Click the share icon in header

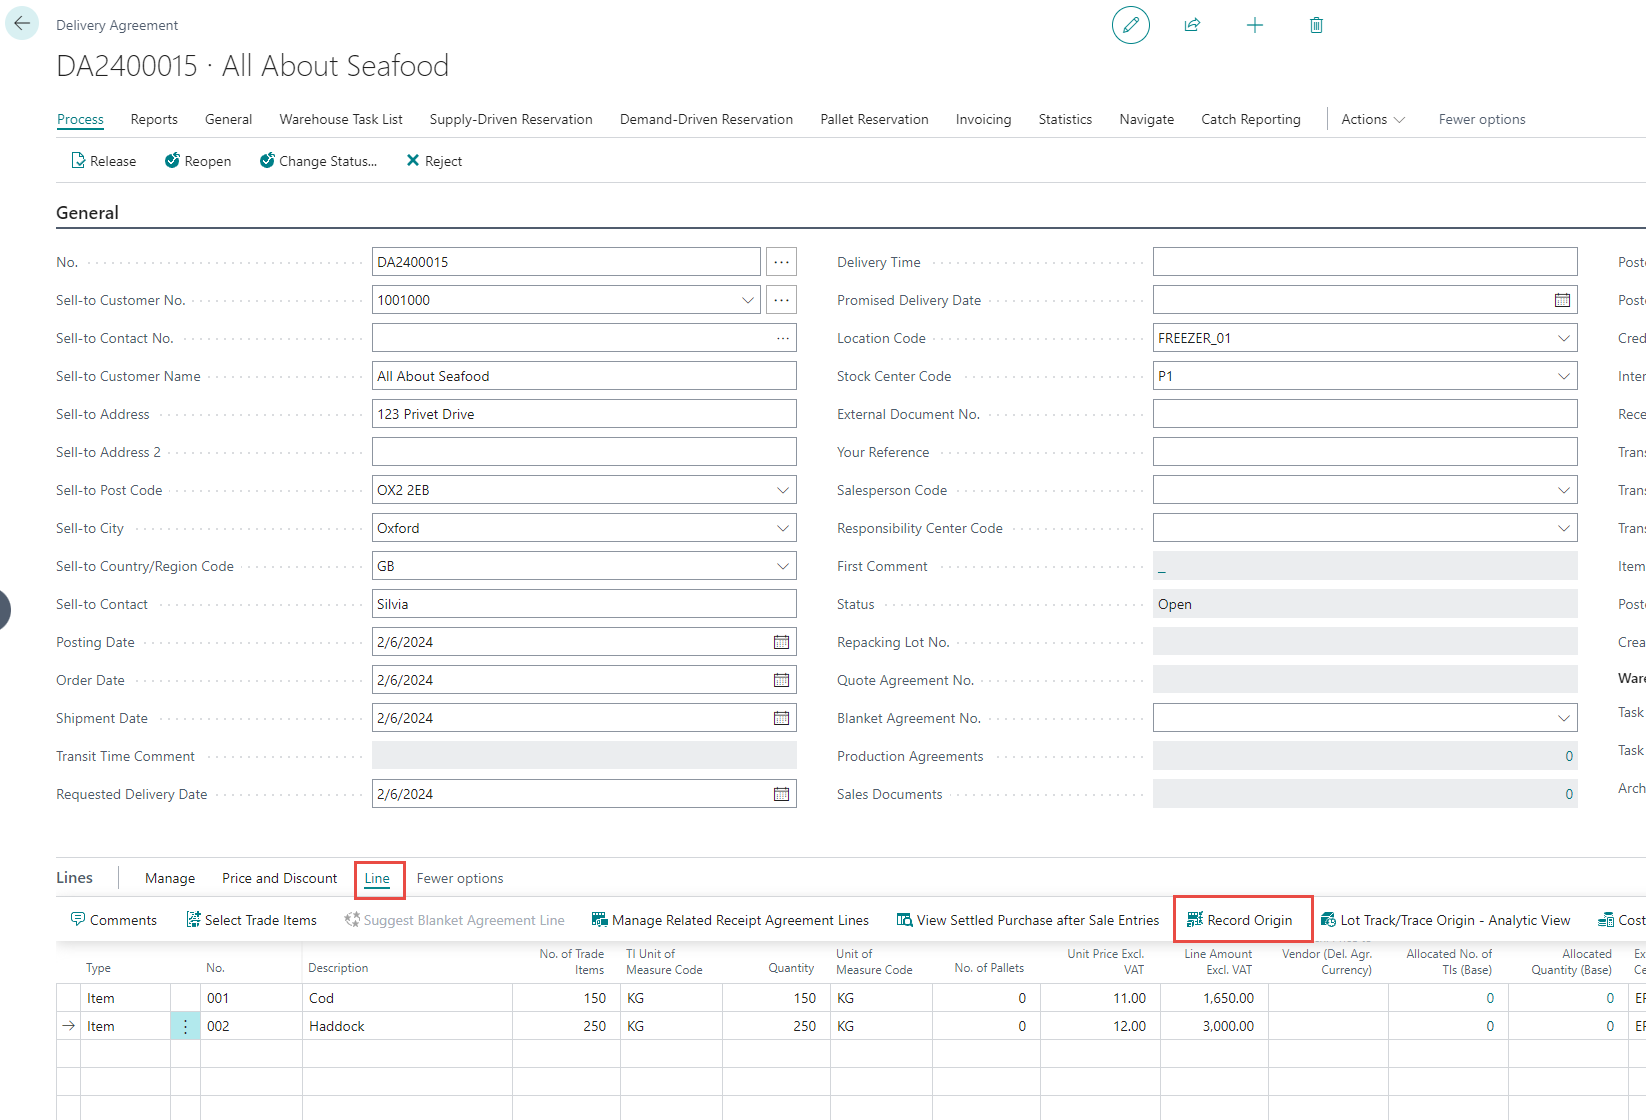coord(1192,25)
